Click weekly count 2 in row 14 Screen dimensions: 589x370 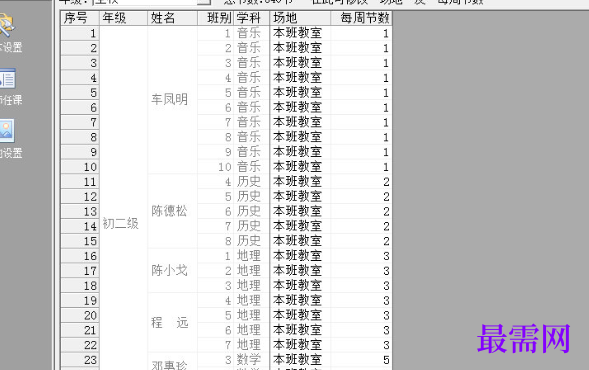tap(361, 226)
